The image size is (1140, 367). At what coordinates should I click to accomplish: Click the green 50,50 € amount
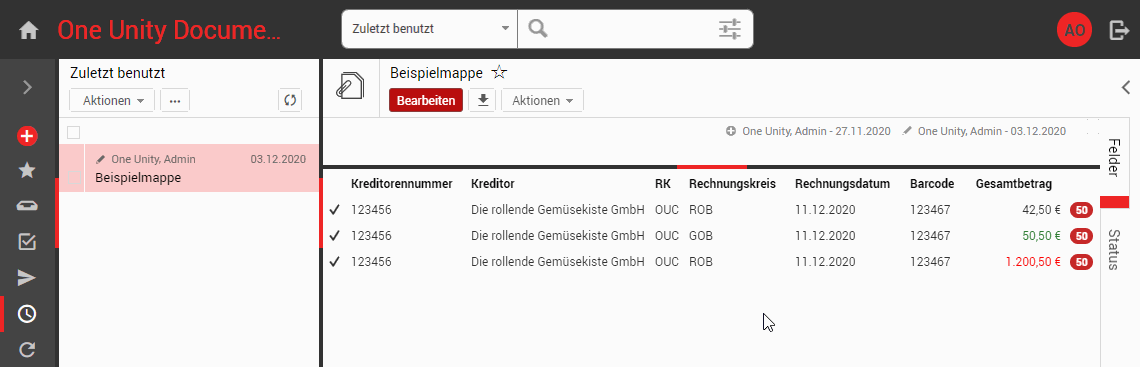1042,235
